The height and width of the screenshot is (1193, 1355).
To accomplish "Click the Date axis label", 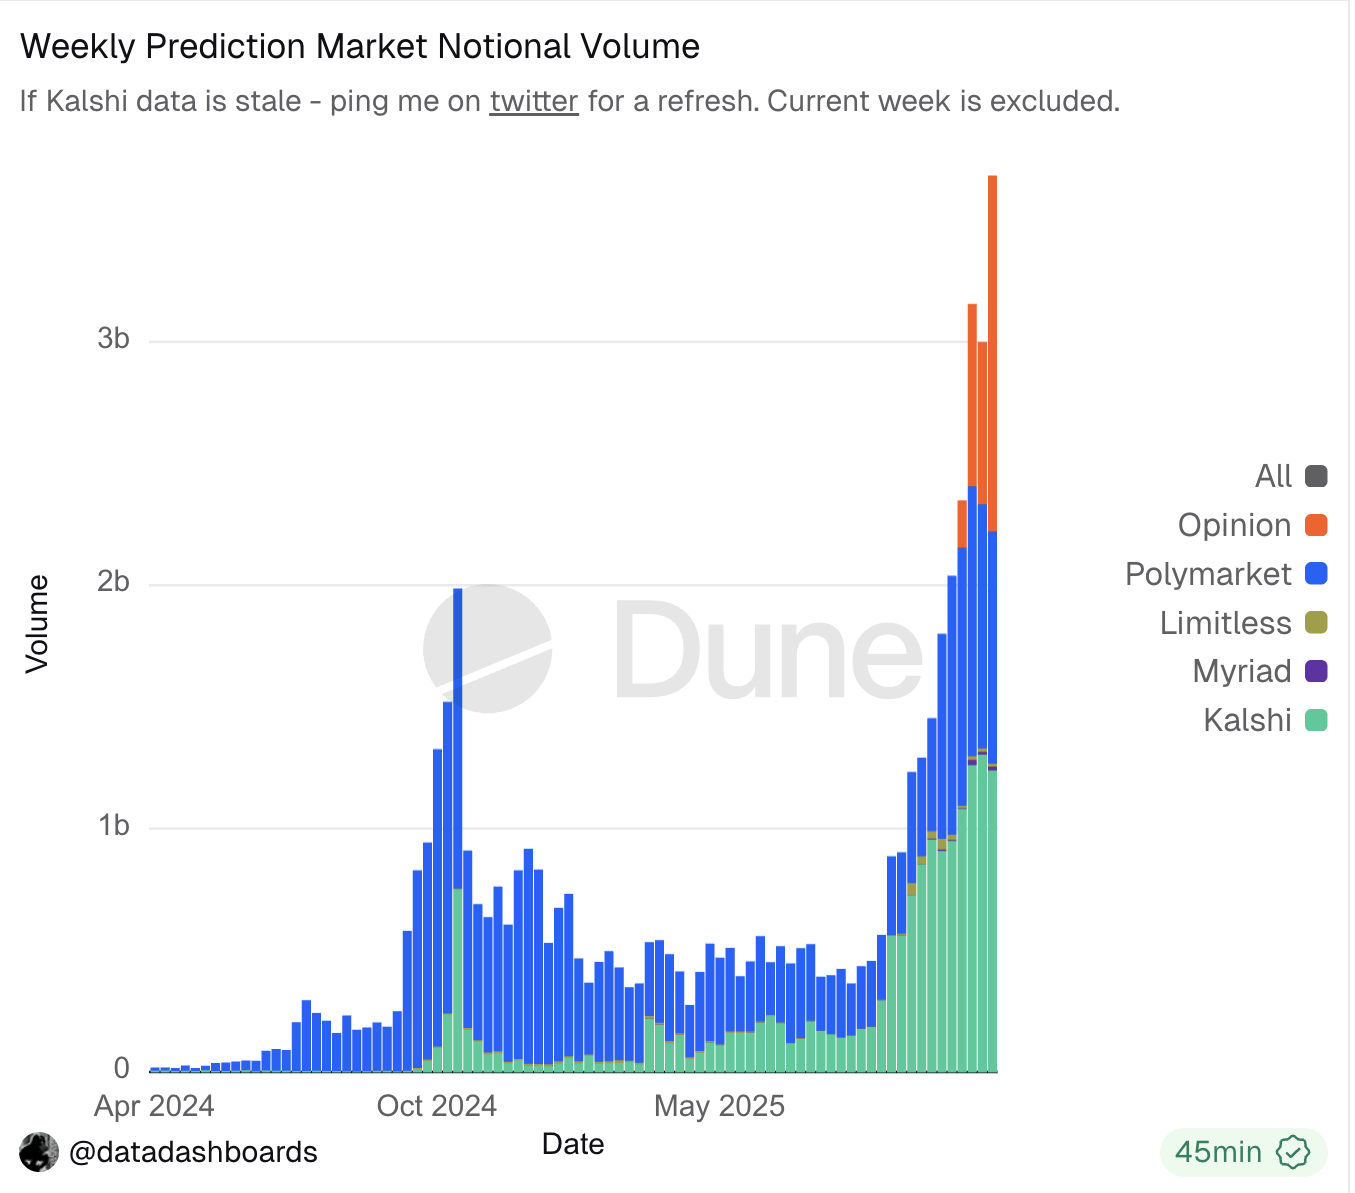I will click(572, 1143).
